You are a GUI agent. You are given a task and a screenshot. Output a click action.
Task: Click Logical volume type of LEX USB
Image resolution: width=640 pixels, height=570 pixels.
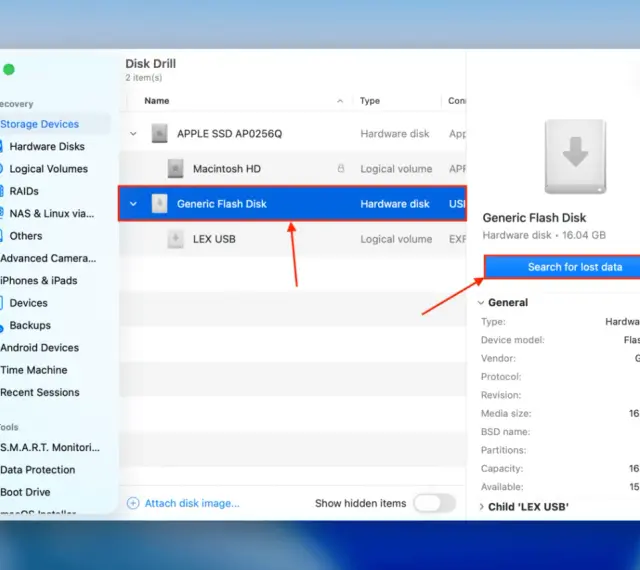coord(396,239)
